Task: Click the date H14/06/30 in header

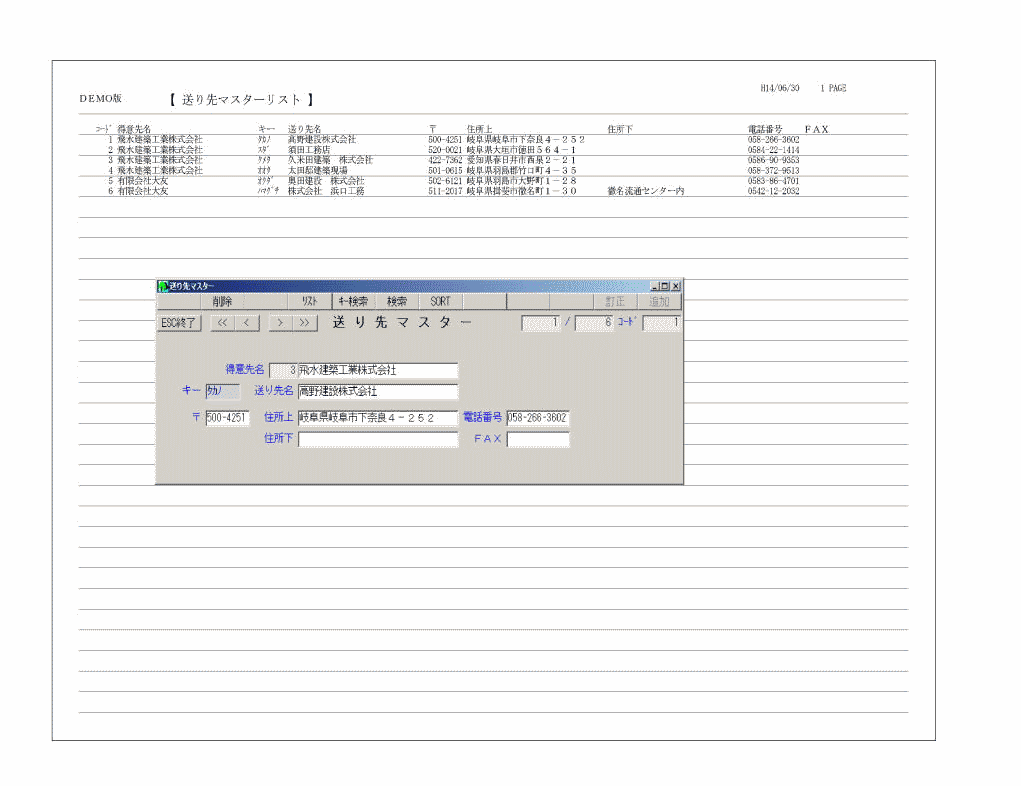Action: pyautogui.click(x=779, y=88)
